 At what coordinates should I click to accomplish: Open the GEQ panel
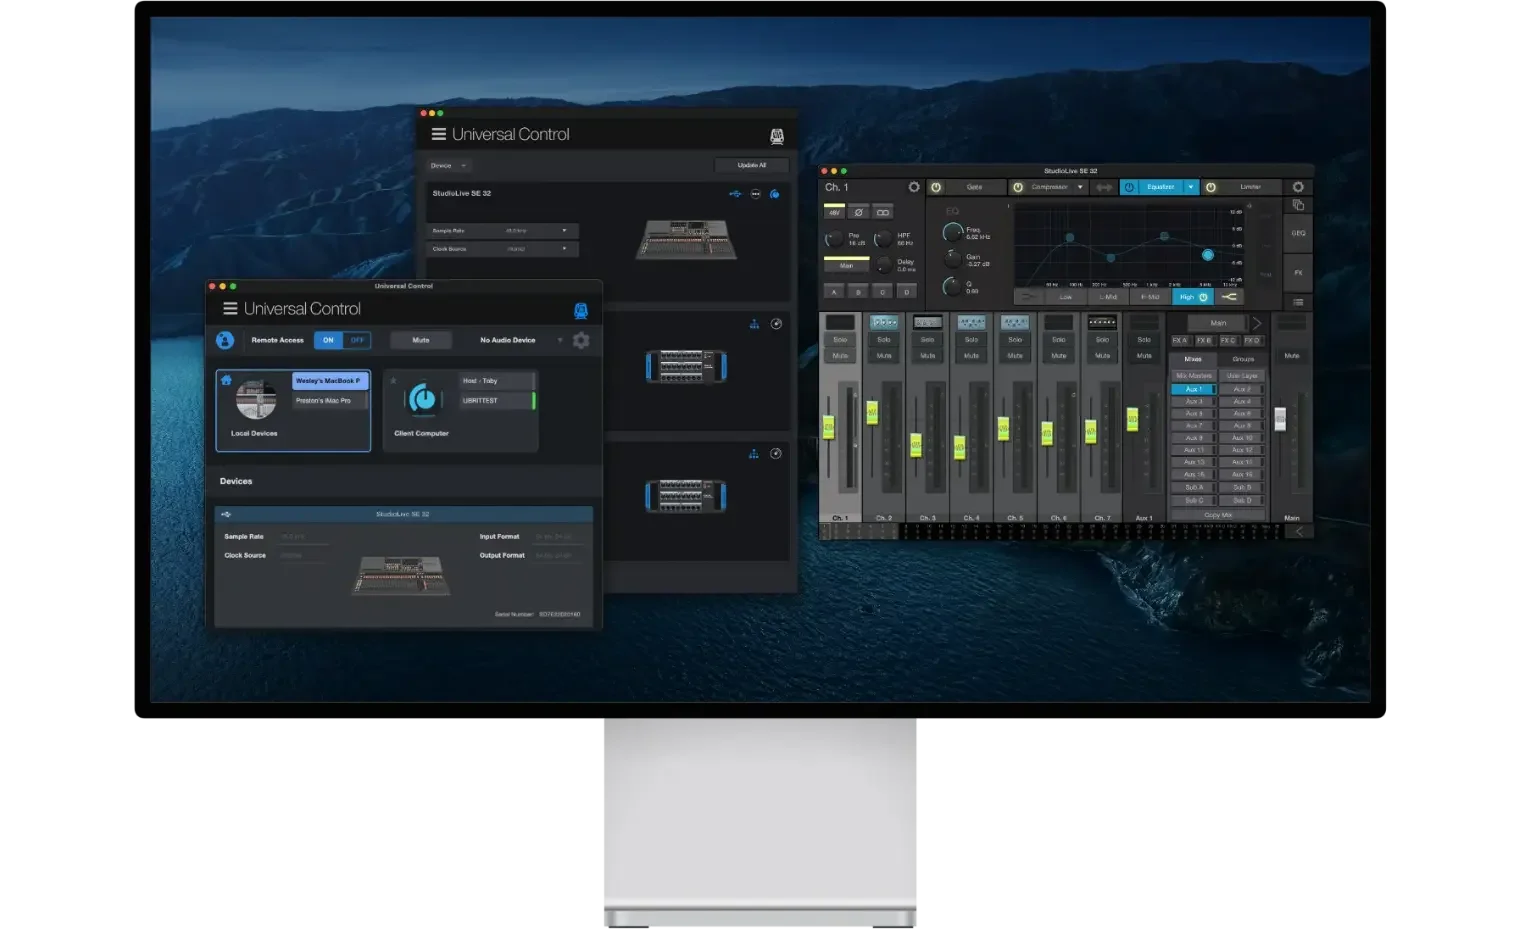coord(1298,233)
